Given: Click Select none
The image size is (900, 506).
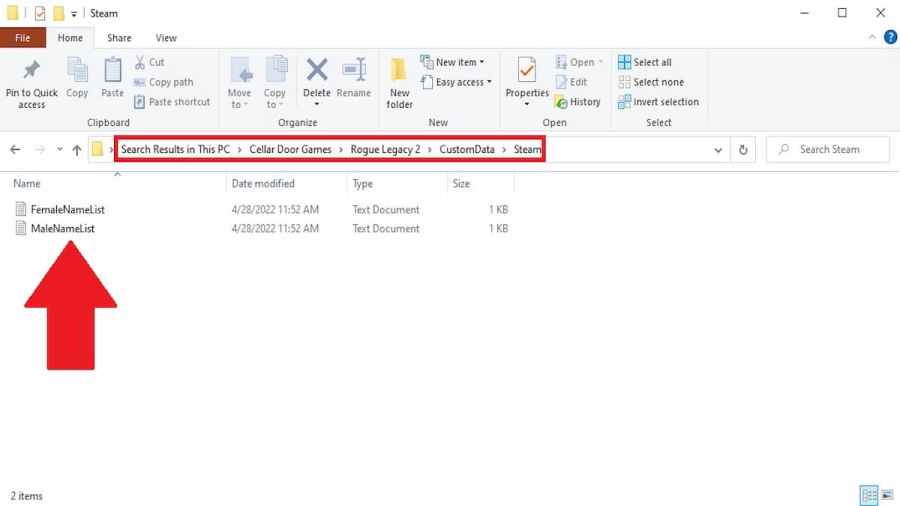Looking at the screenshot, I should 651,82.
